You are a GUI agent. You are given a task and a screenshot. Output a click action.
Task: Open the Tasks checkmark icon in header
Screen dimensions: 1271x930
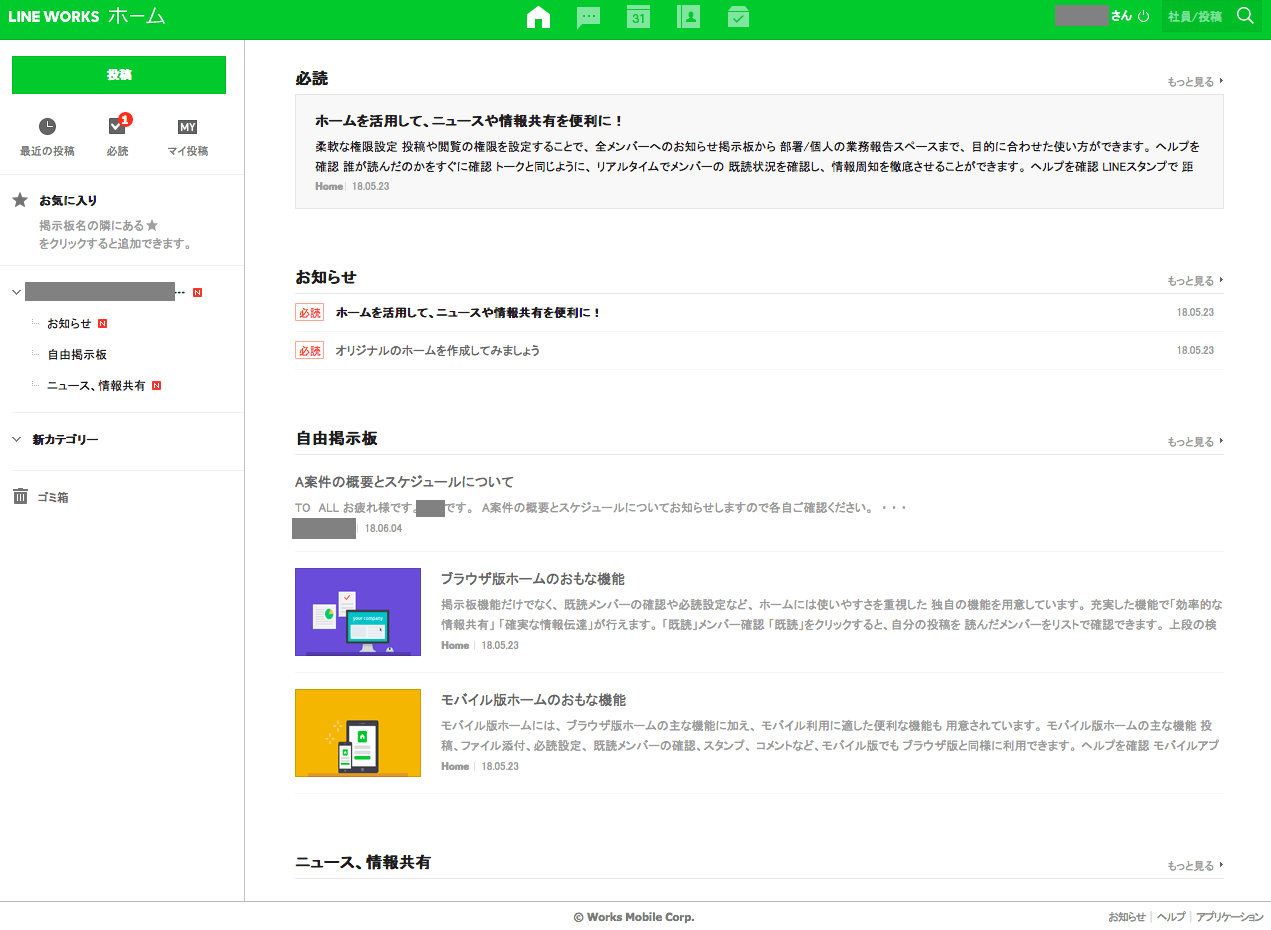coord(738,17)
